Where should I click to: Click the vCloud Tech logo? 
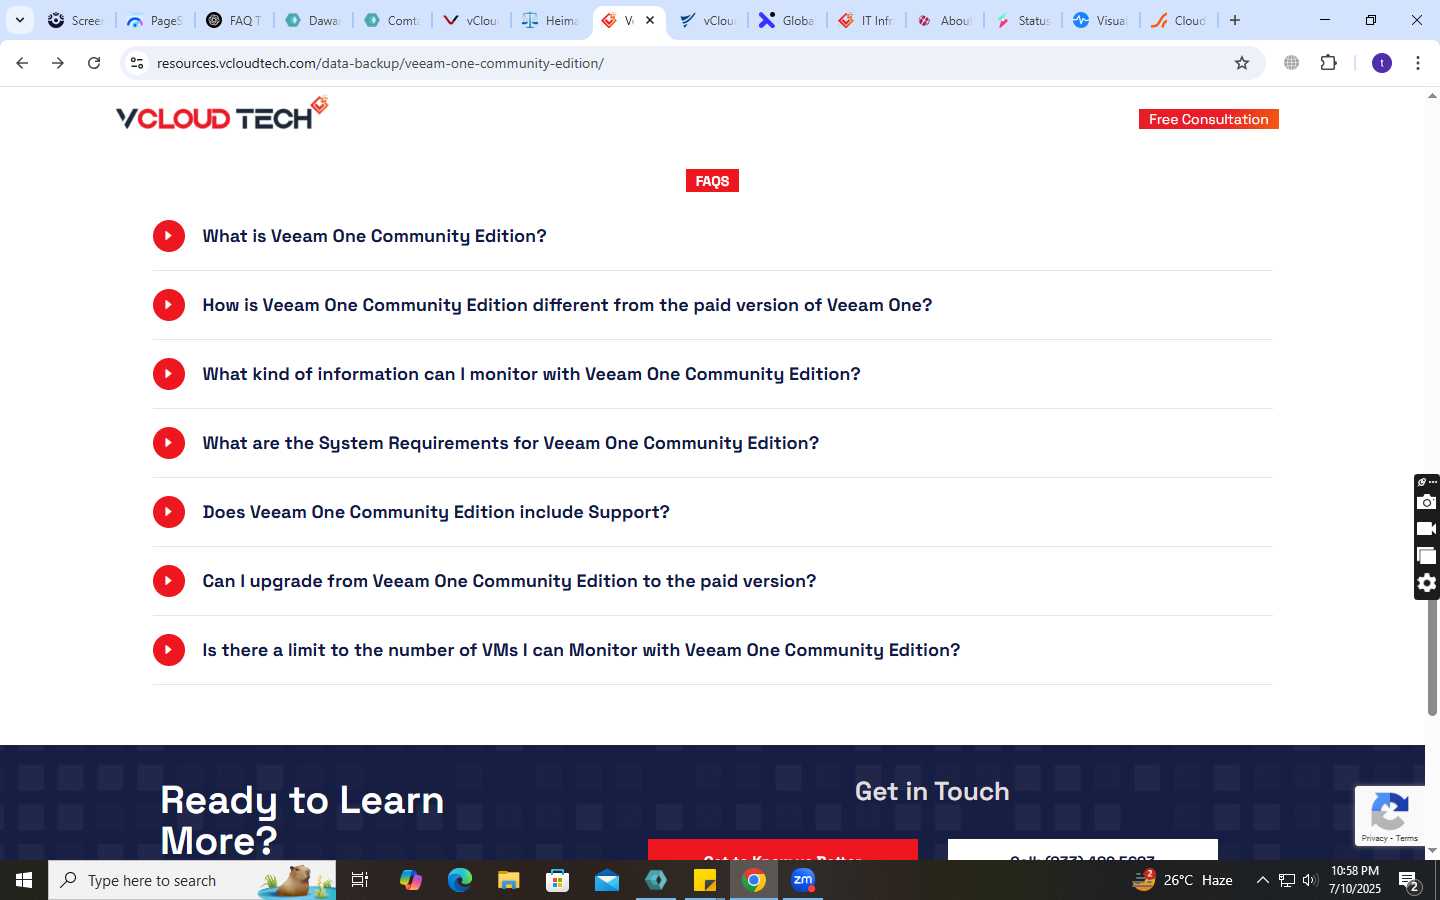tap(222, 114)
